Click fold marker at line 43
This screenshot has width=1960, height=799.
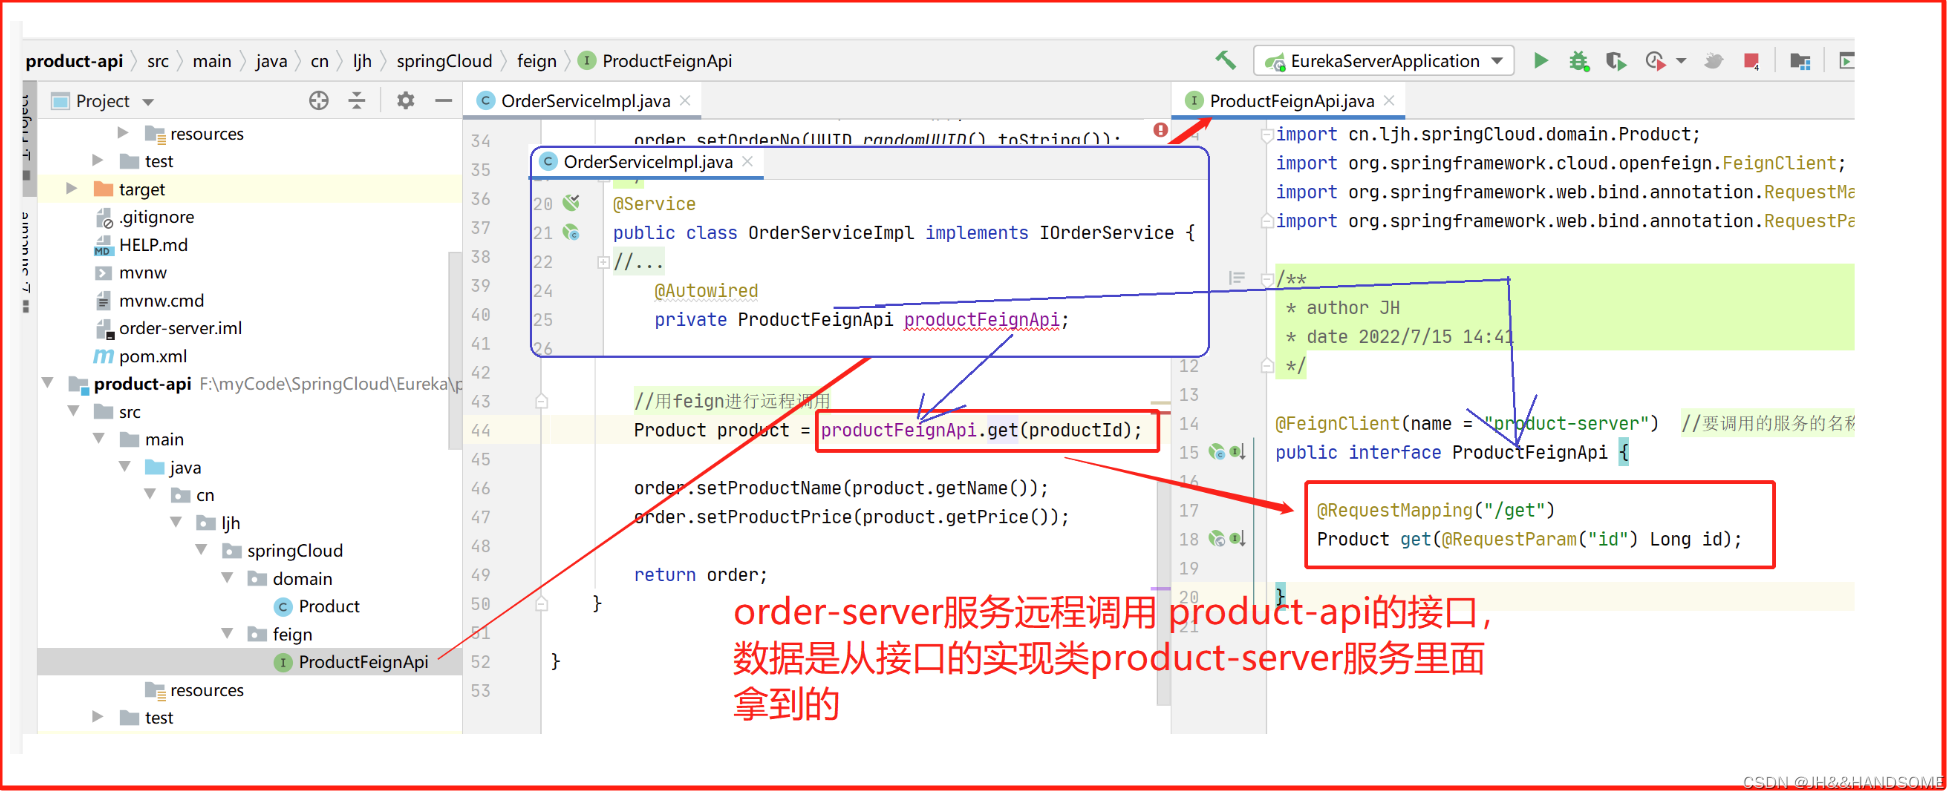(541, 401)
